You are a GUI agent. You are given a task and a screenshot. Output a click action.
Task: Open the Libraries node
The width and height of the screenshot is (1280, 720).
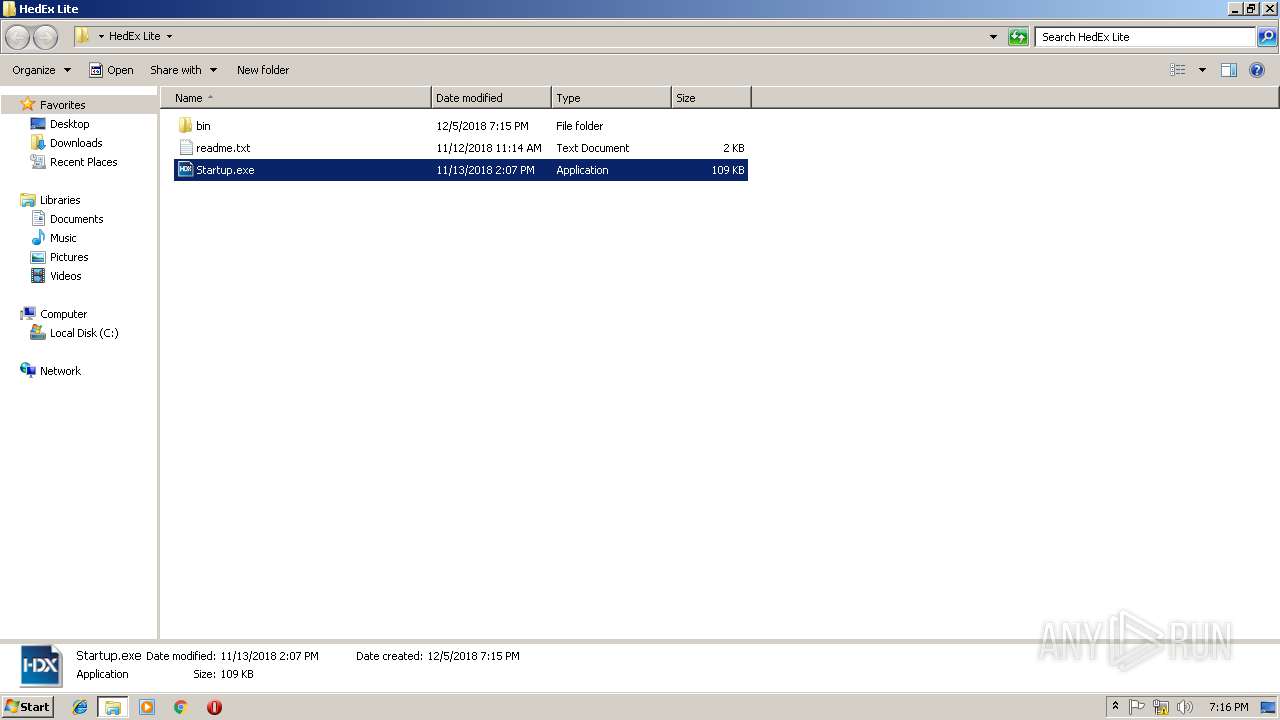59,200
